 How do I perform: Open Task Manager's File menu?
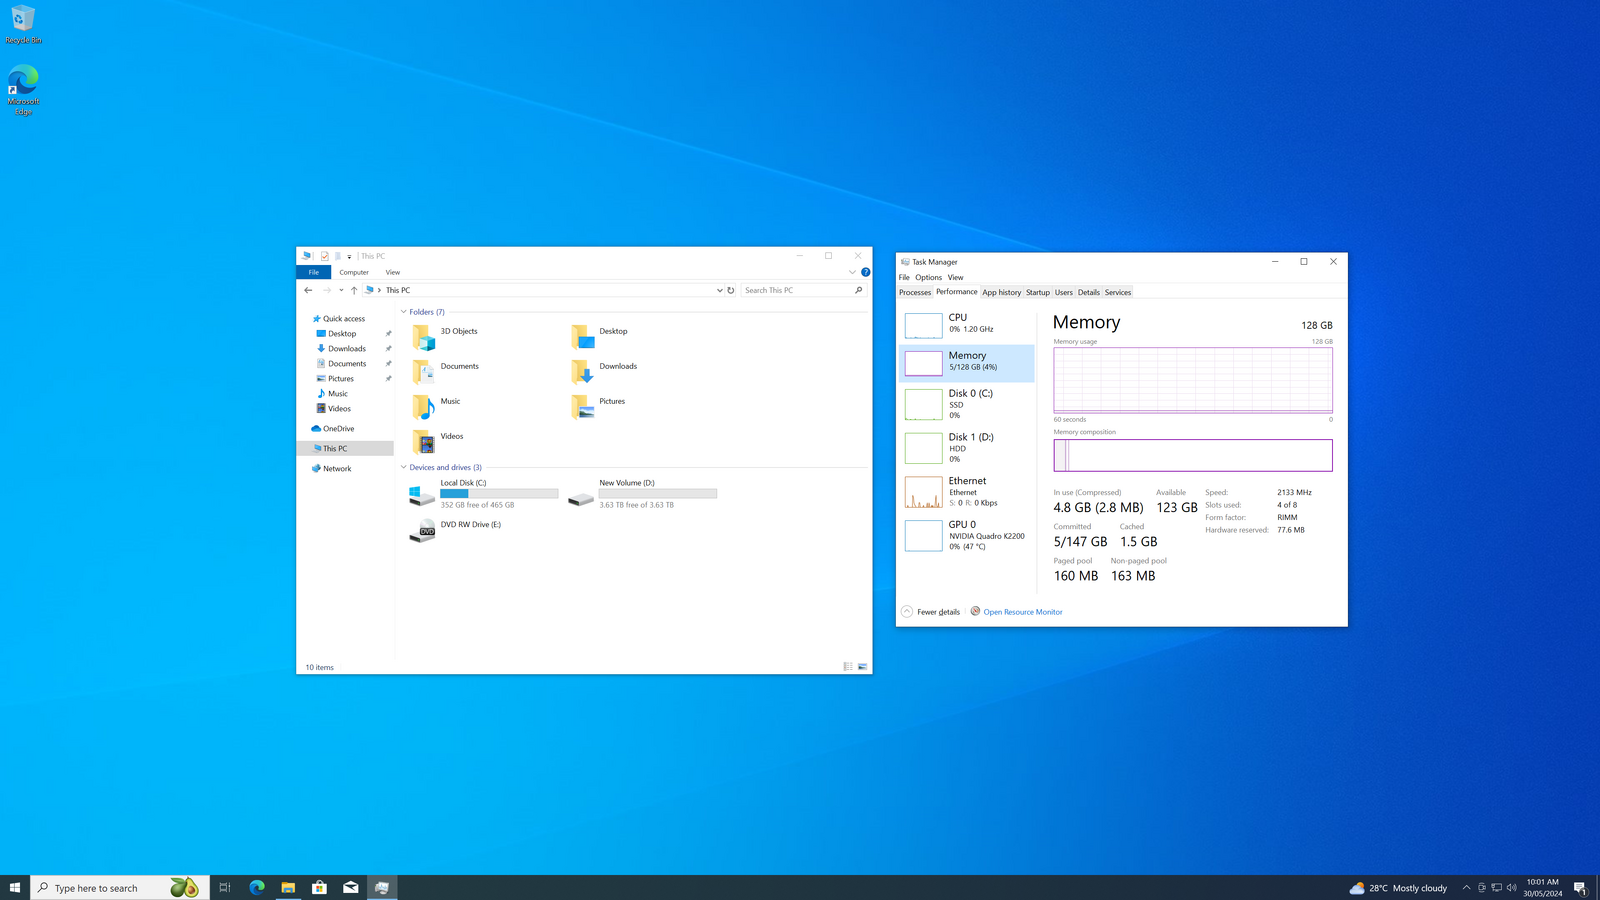[904, 278]
